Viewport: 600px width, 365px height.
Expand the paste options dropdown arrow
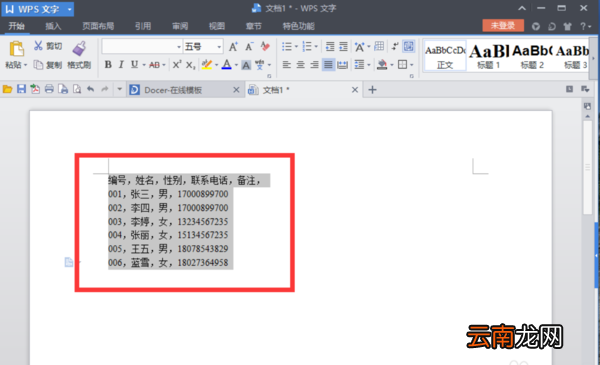tap(26, 65)
